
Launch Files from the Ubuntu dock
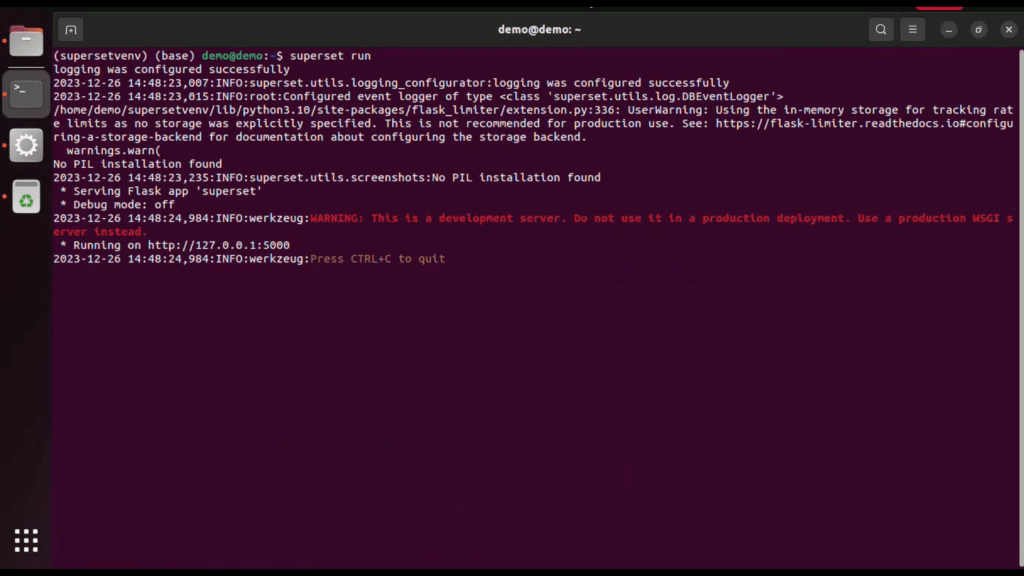[26, 42]
